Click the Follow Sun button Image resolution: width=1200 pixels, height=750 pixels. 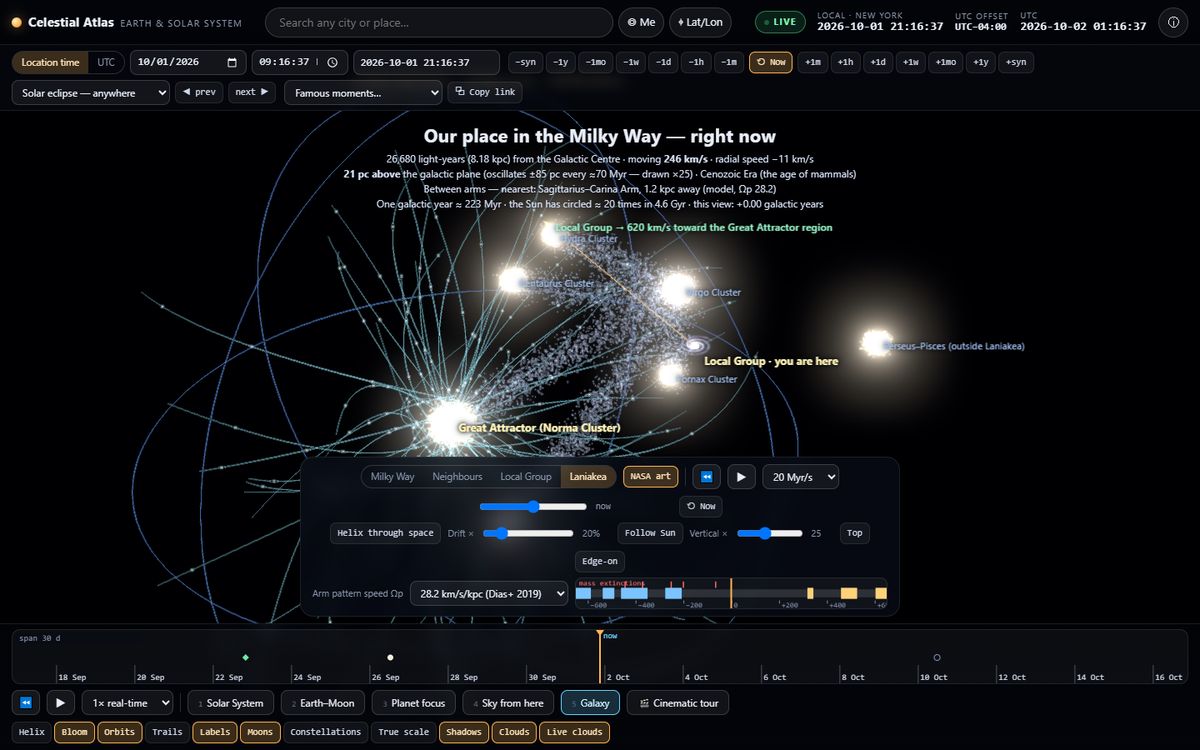coord(651,533)
